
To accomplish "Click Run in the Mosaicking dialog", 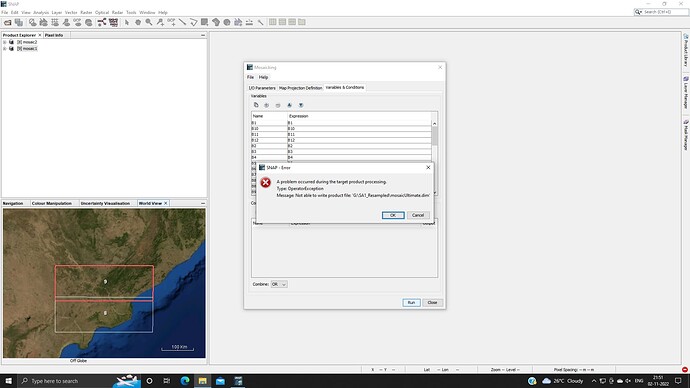I will (411, 303).
